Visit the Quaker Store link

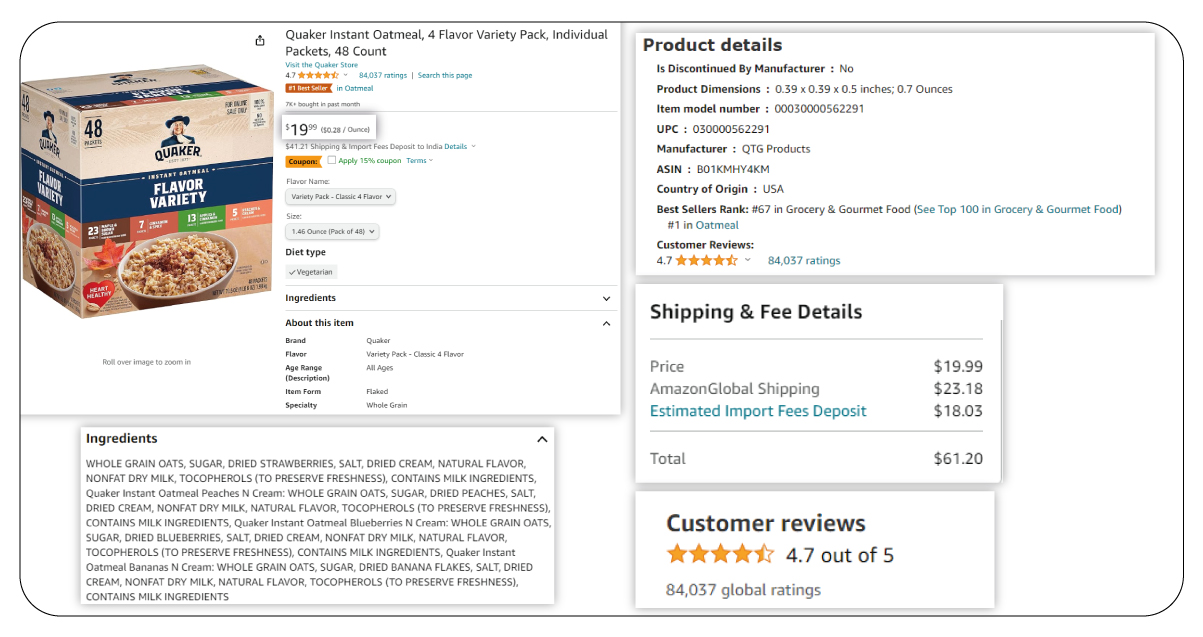click(x=321, y=65)
